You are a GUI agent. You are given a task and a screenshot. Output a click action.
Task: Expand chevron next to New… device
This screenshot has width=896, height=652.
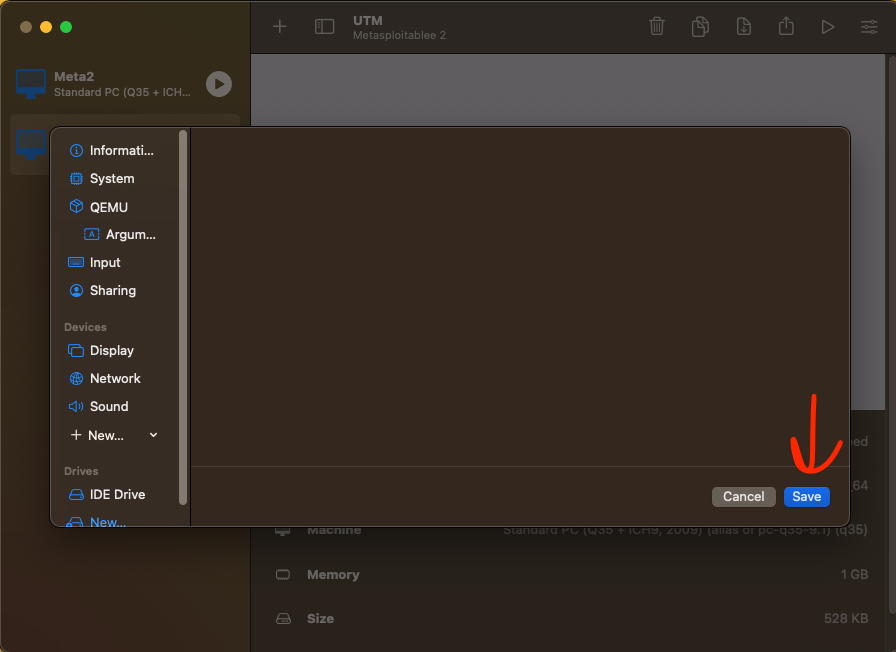point(153,435)
